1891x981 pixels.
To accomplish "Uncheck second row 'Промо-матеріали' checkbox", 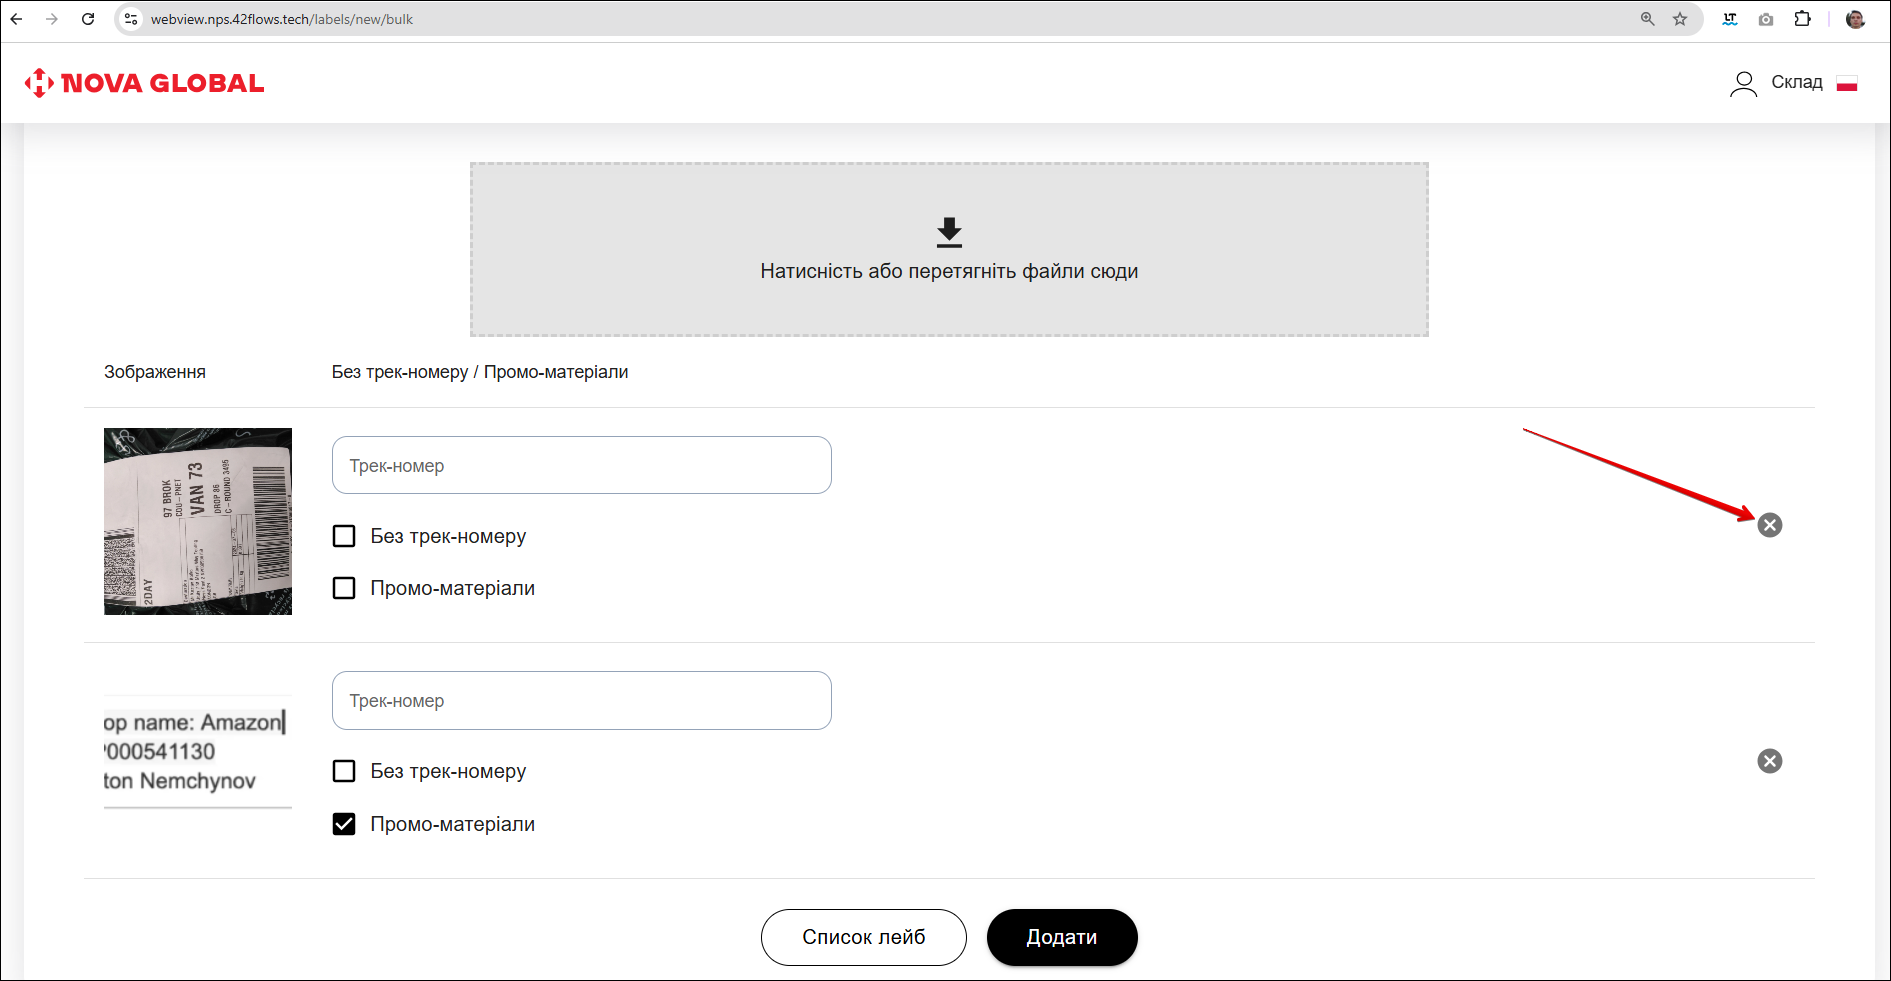I will (x=344, y=824).
